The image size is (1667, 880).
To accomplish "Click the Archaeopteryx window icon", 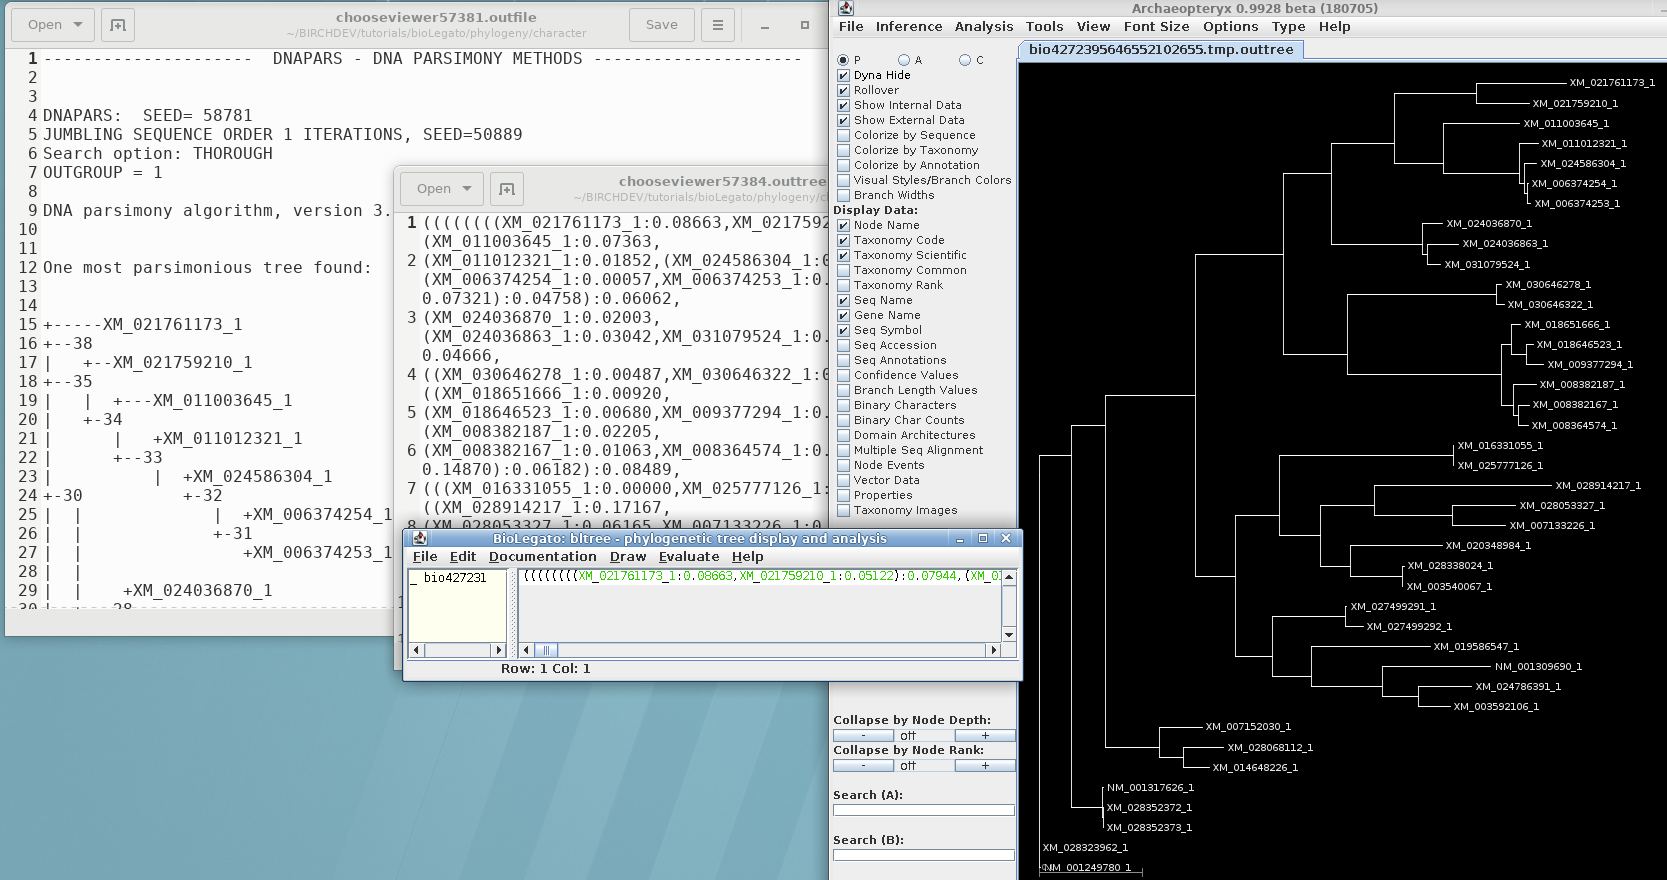I will point(845,8).
